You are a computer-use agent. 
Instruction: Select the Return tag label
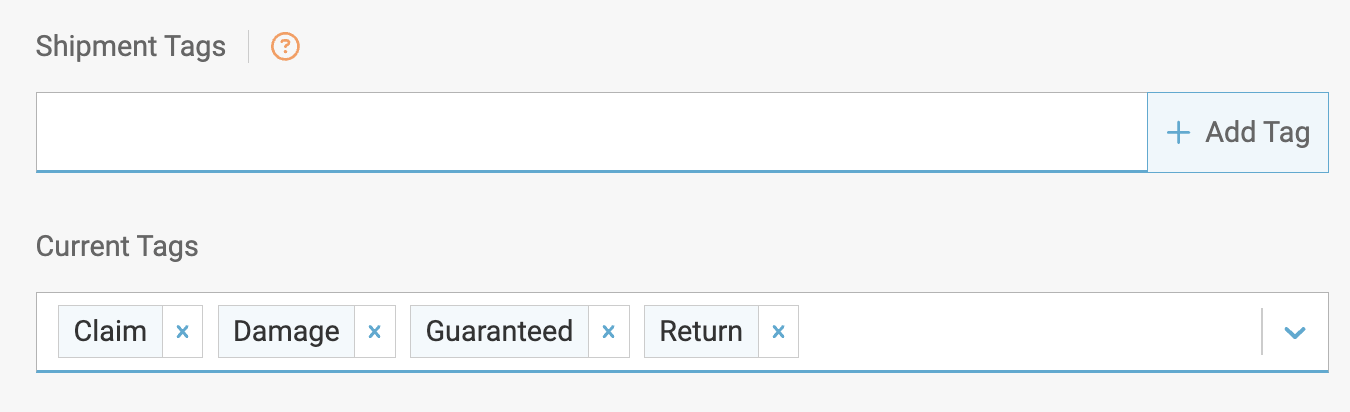(701, 332)
